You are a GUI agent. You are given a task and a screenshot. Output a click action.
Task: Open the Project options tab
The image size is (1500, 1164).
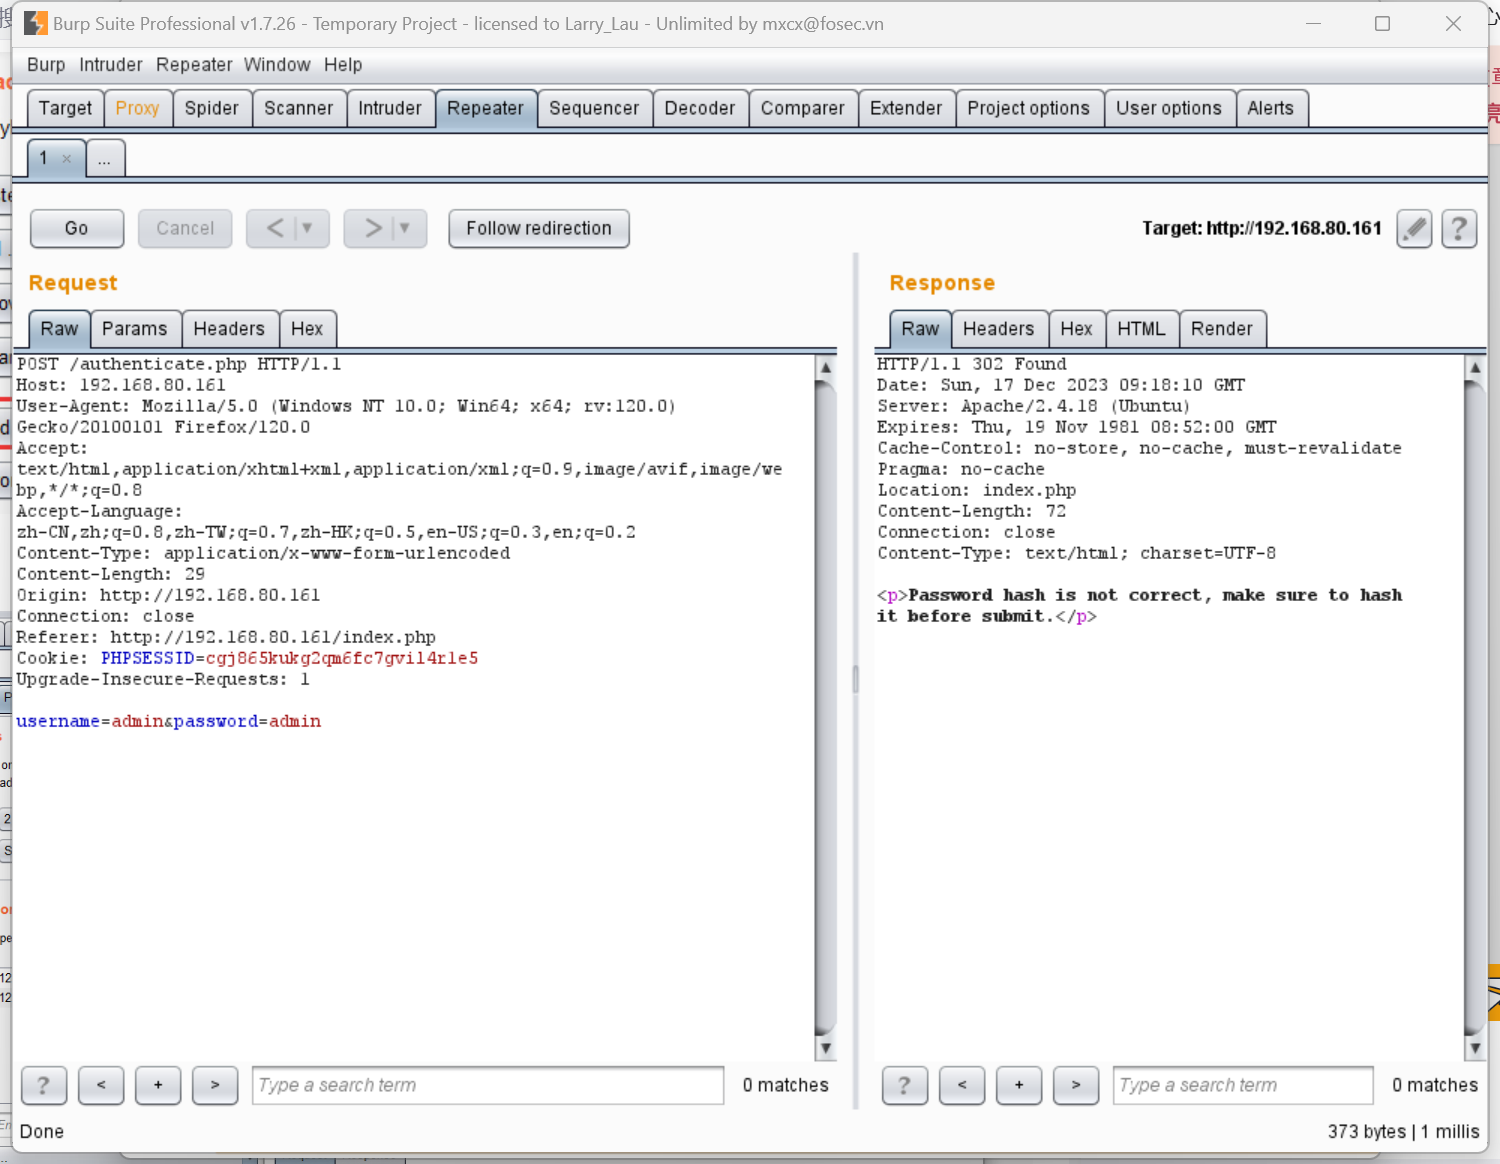point(1029,108)
